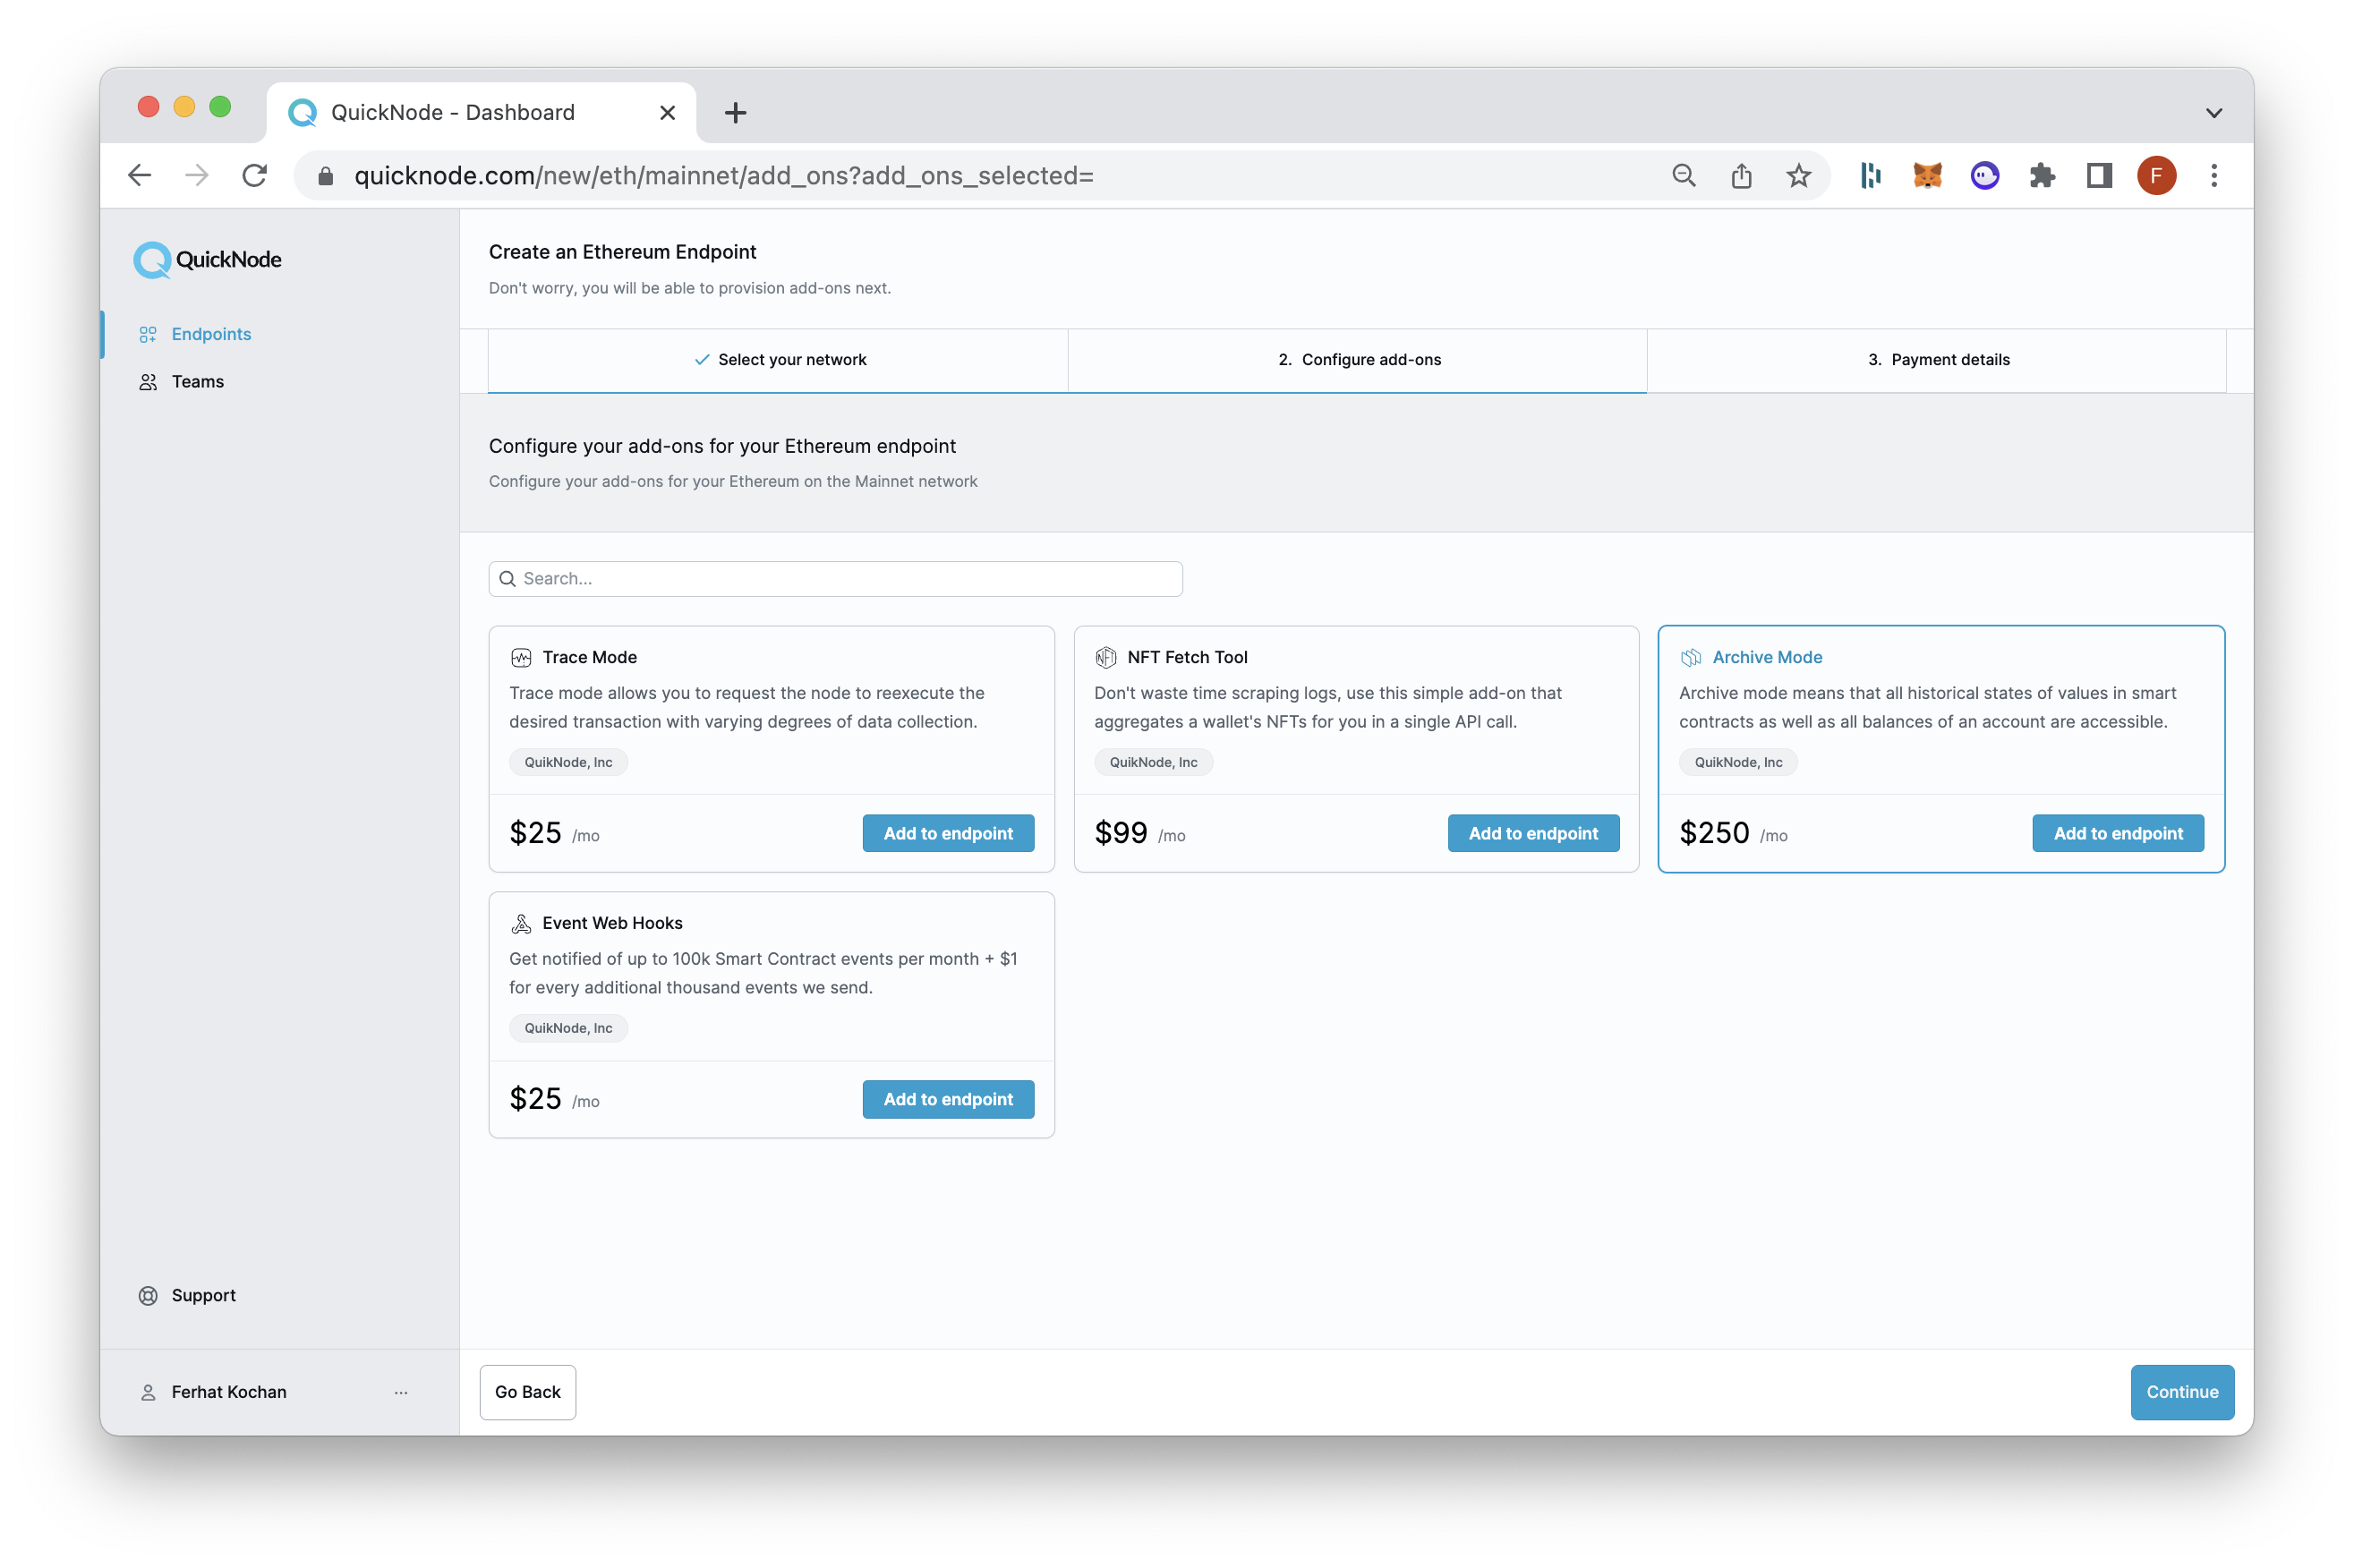The image size is (2354, 1568).
Task: Click the QuickNode logo in sidebar
Action: tap(208, 260)
